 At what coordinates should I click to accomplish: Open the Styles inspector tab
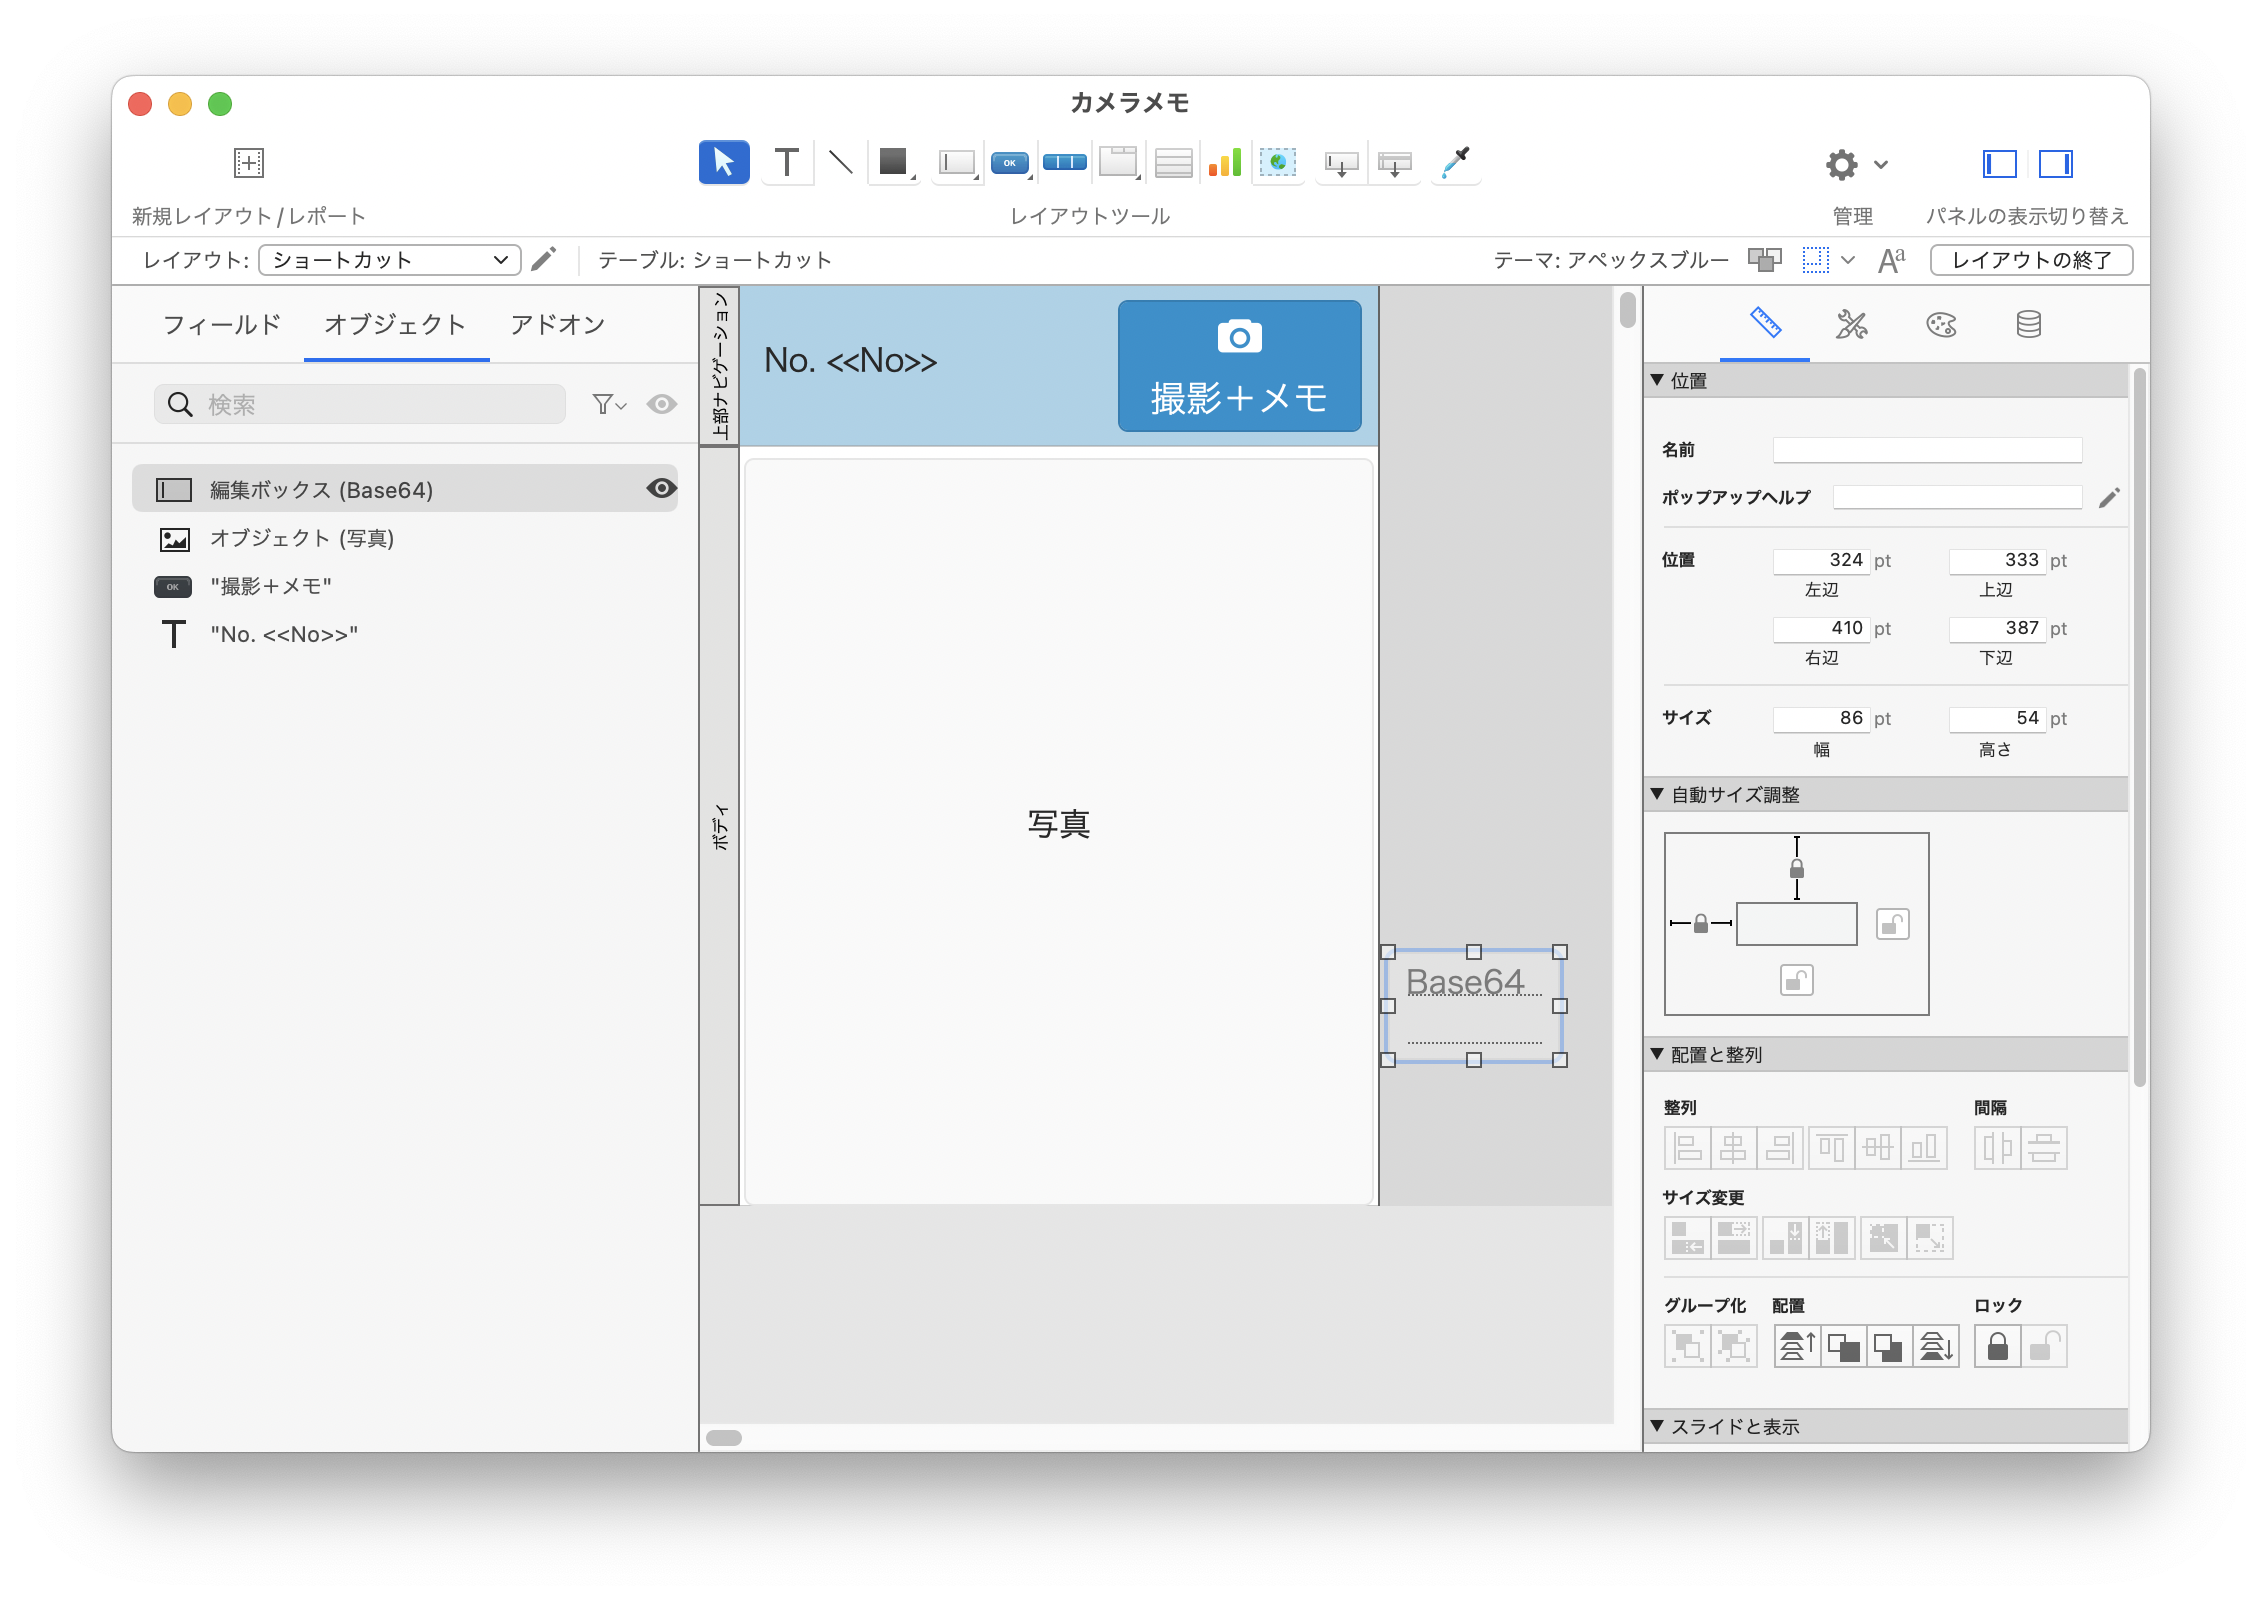[x=1852, y=324]
